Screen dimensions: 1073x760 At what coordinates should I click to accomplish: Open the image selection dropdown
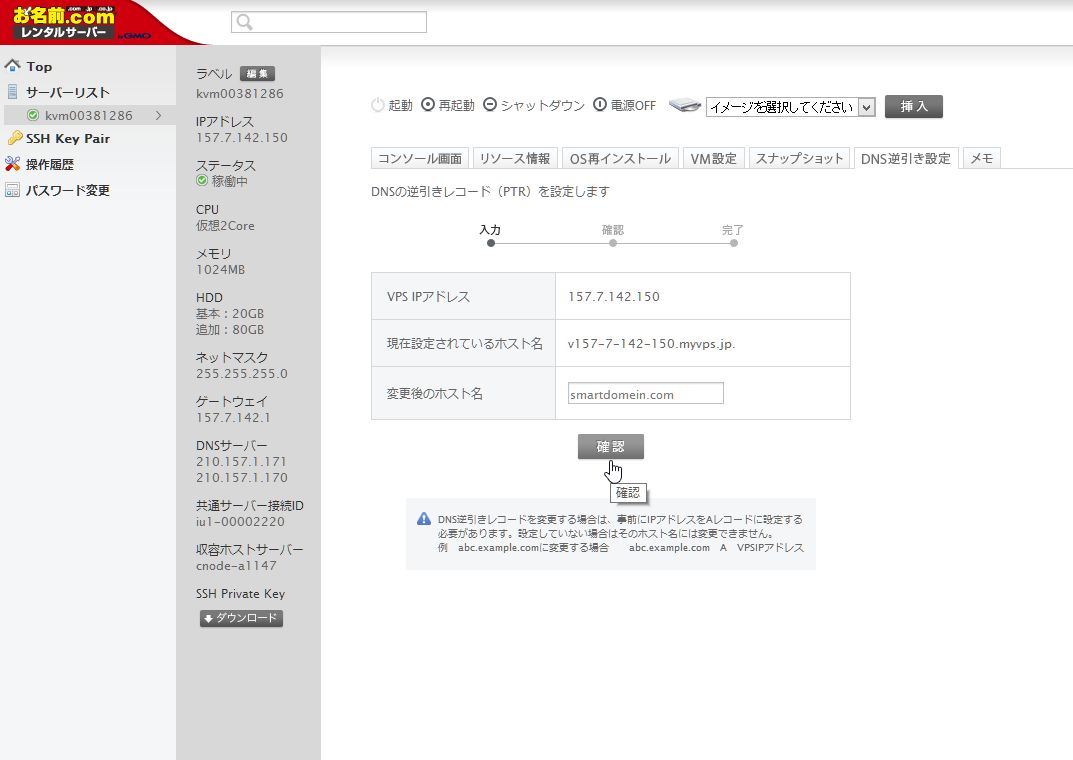[790, 107]
